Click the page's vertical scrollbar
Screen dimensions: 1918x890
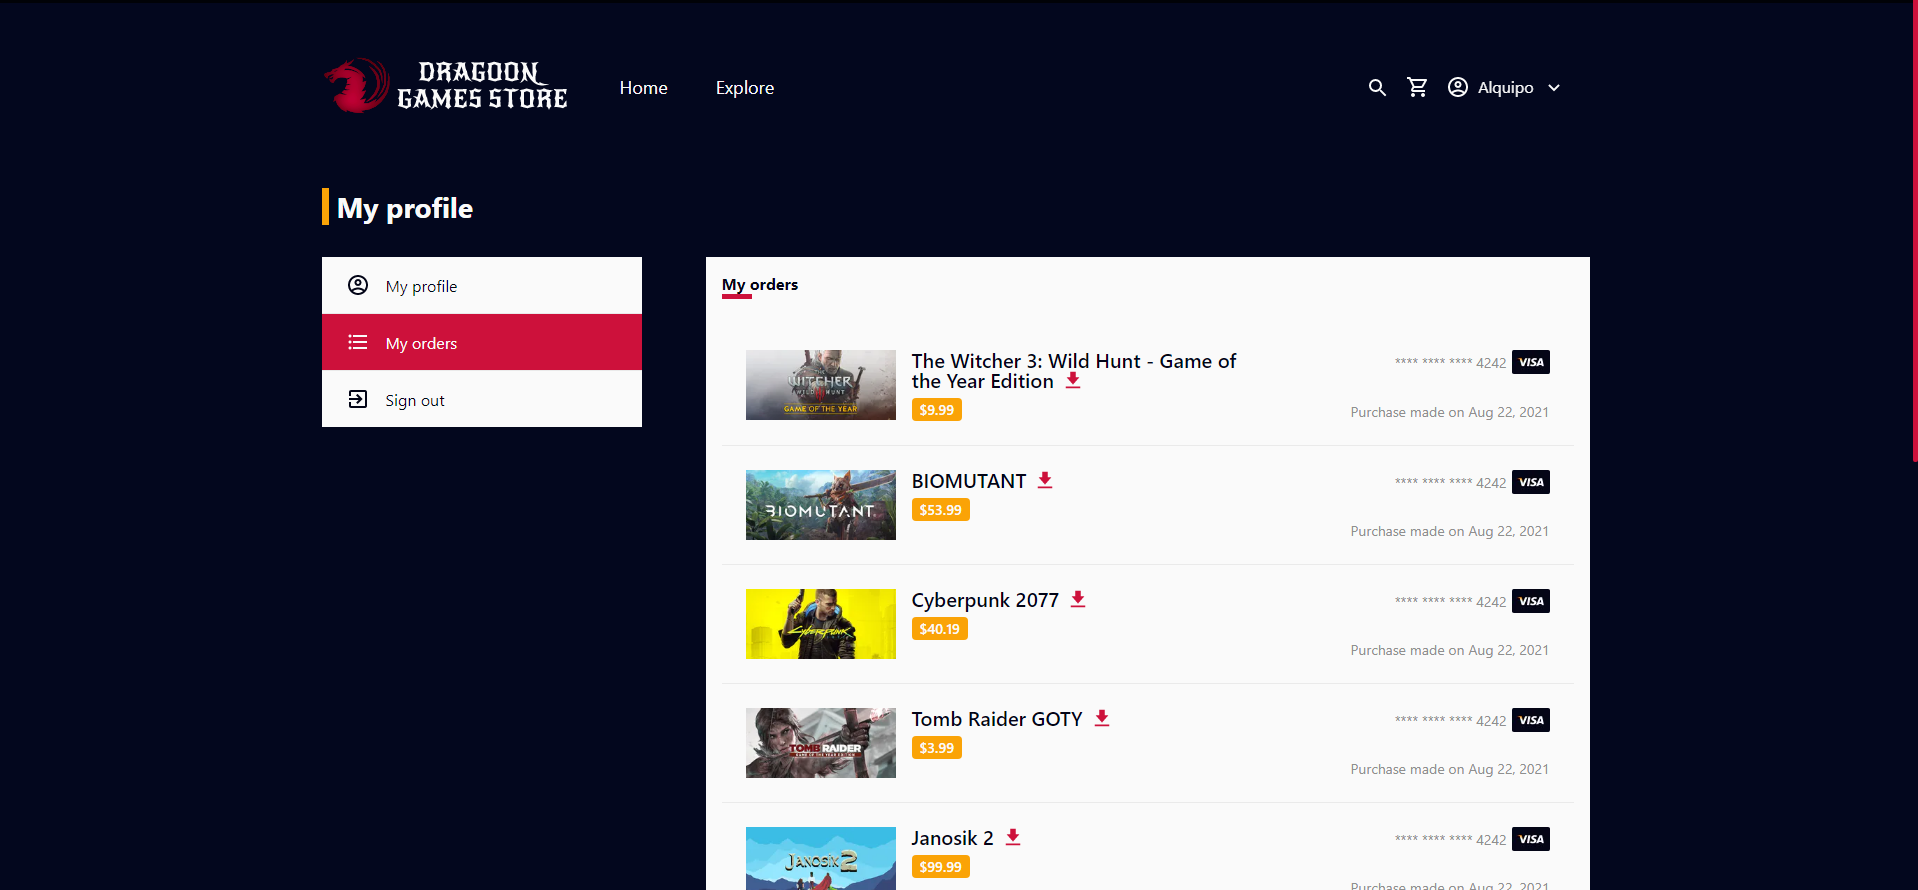tap(1914, 230)
